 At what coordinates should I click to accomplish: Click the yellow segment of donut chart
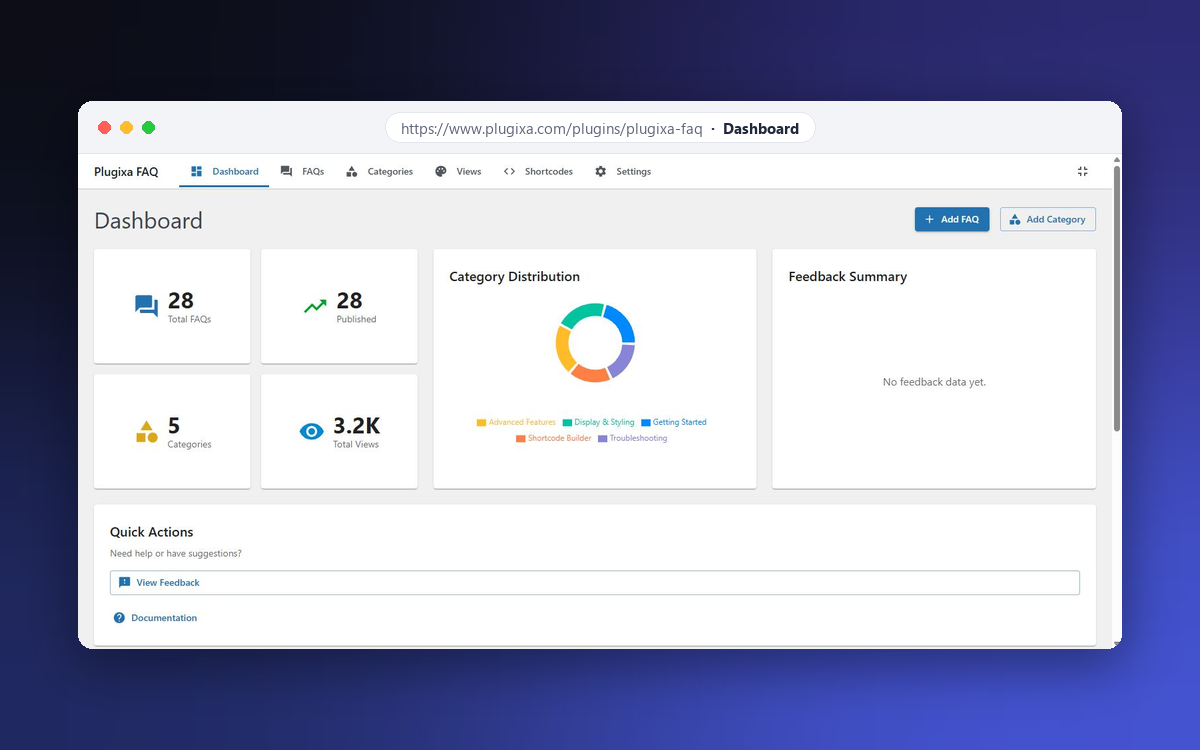pos(563,347)
